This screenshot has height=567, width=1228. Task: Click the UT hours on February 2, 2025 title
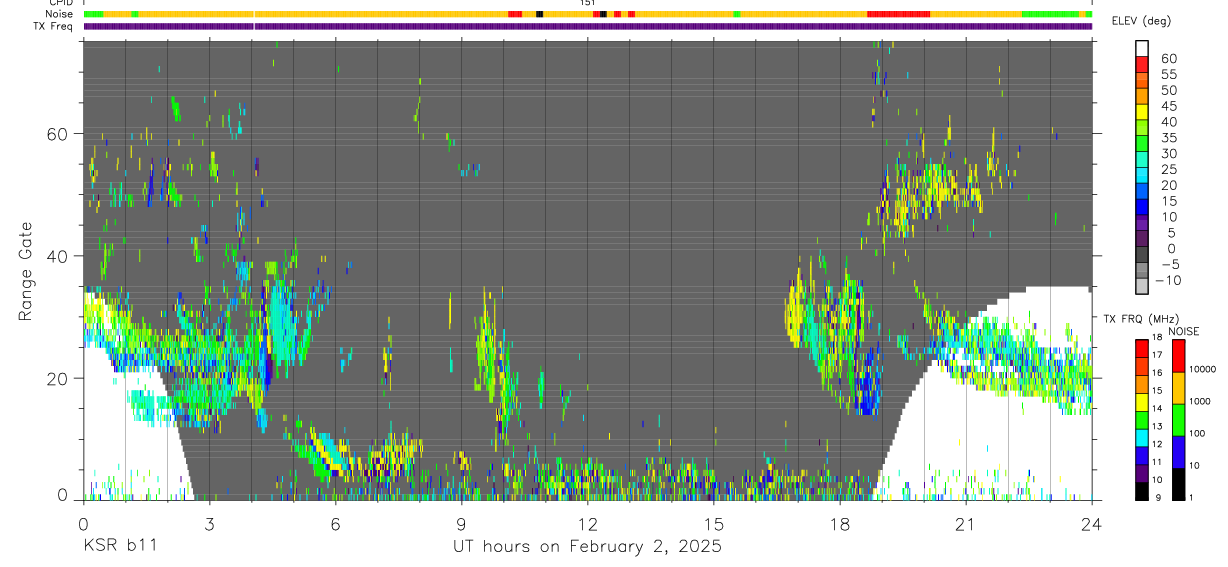(587, 547)
